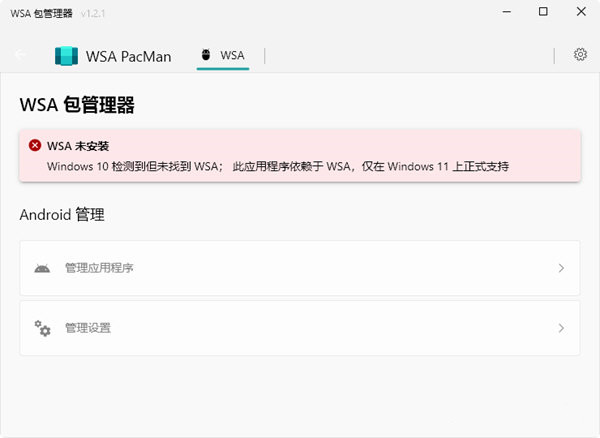Expand chevron on 管理设置 row

tap(561, 328)
